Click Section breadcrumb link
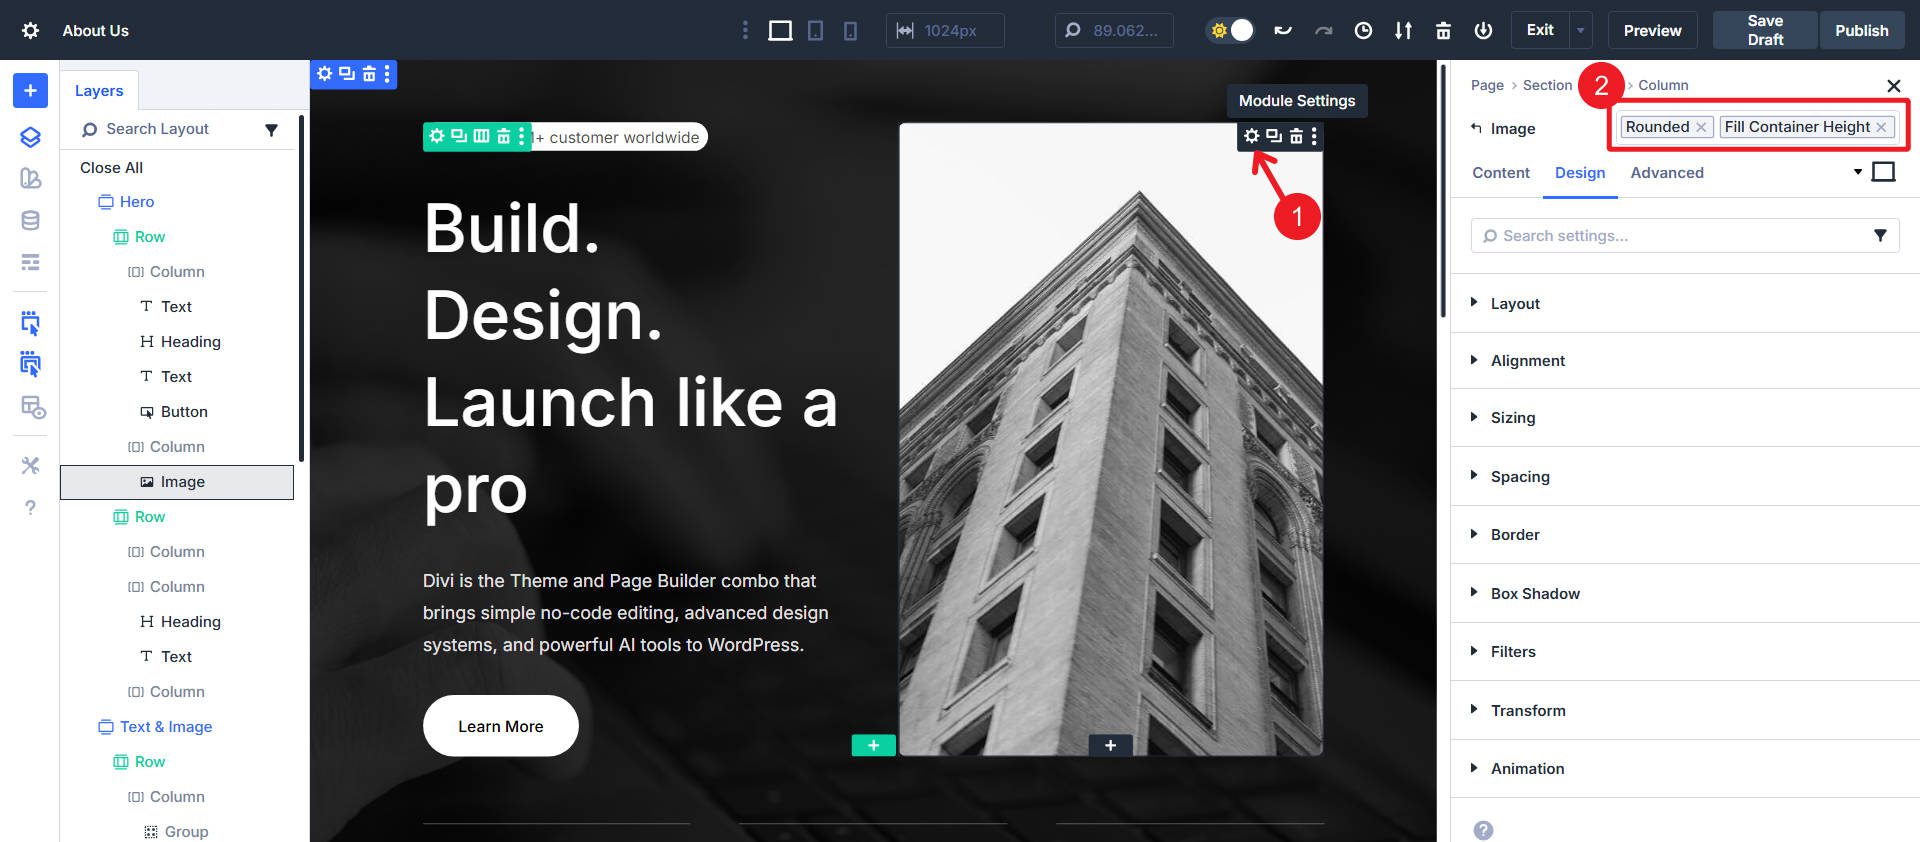Screen dimensions: 1920x842 (x=1547, y=85)
